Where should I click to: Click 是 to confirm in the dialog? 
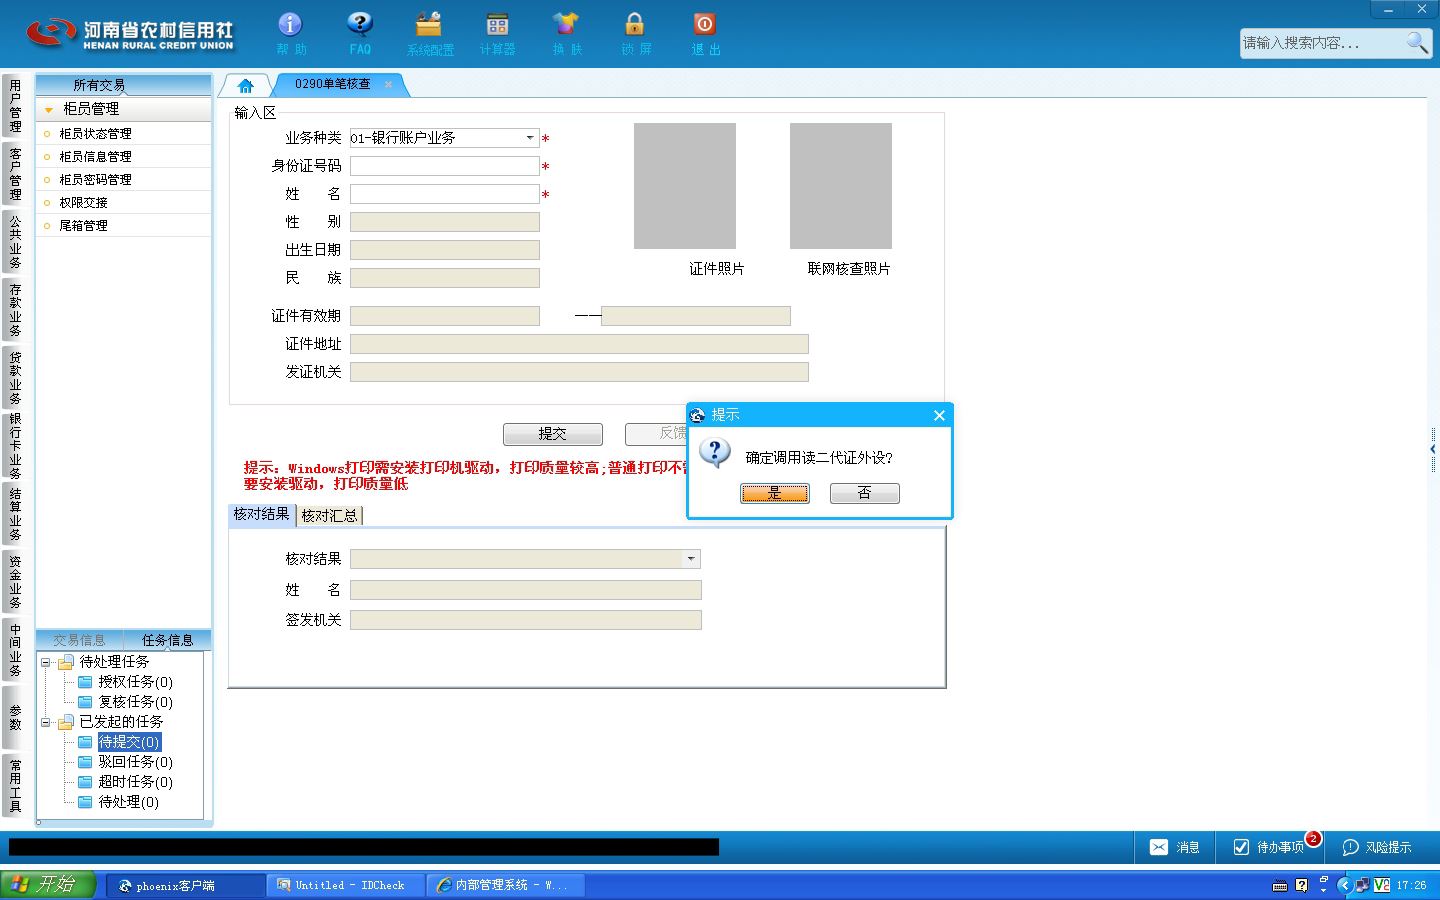coord(775,493)
